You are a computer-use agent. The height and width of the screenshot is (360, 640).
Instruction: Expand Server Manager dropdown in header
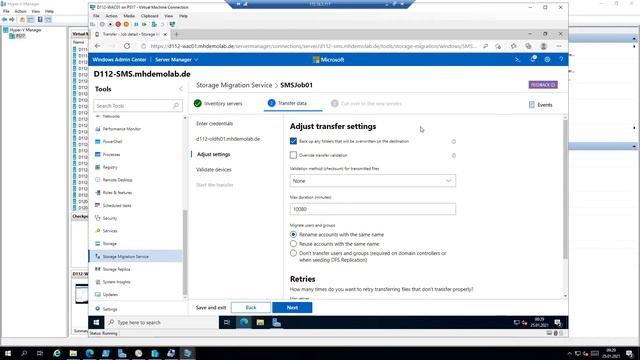coord(176,60)
